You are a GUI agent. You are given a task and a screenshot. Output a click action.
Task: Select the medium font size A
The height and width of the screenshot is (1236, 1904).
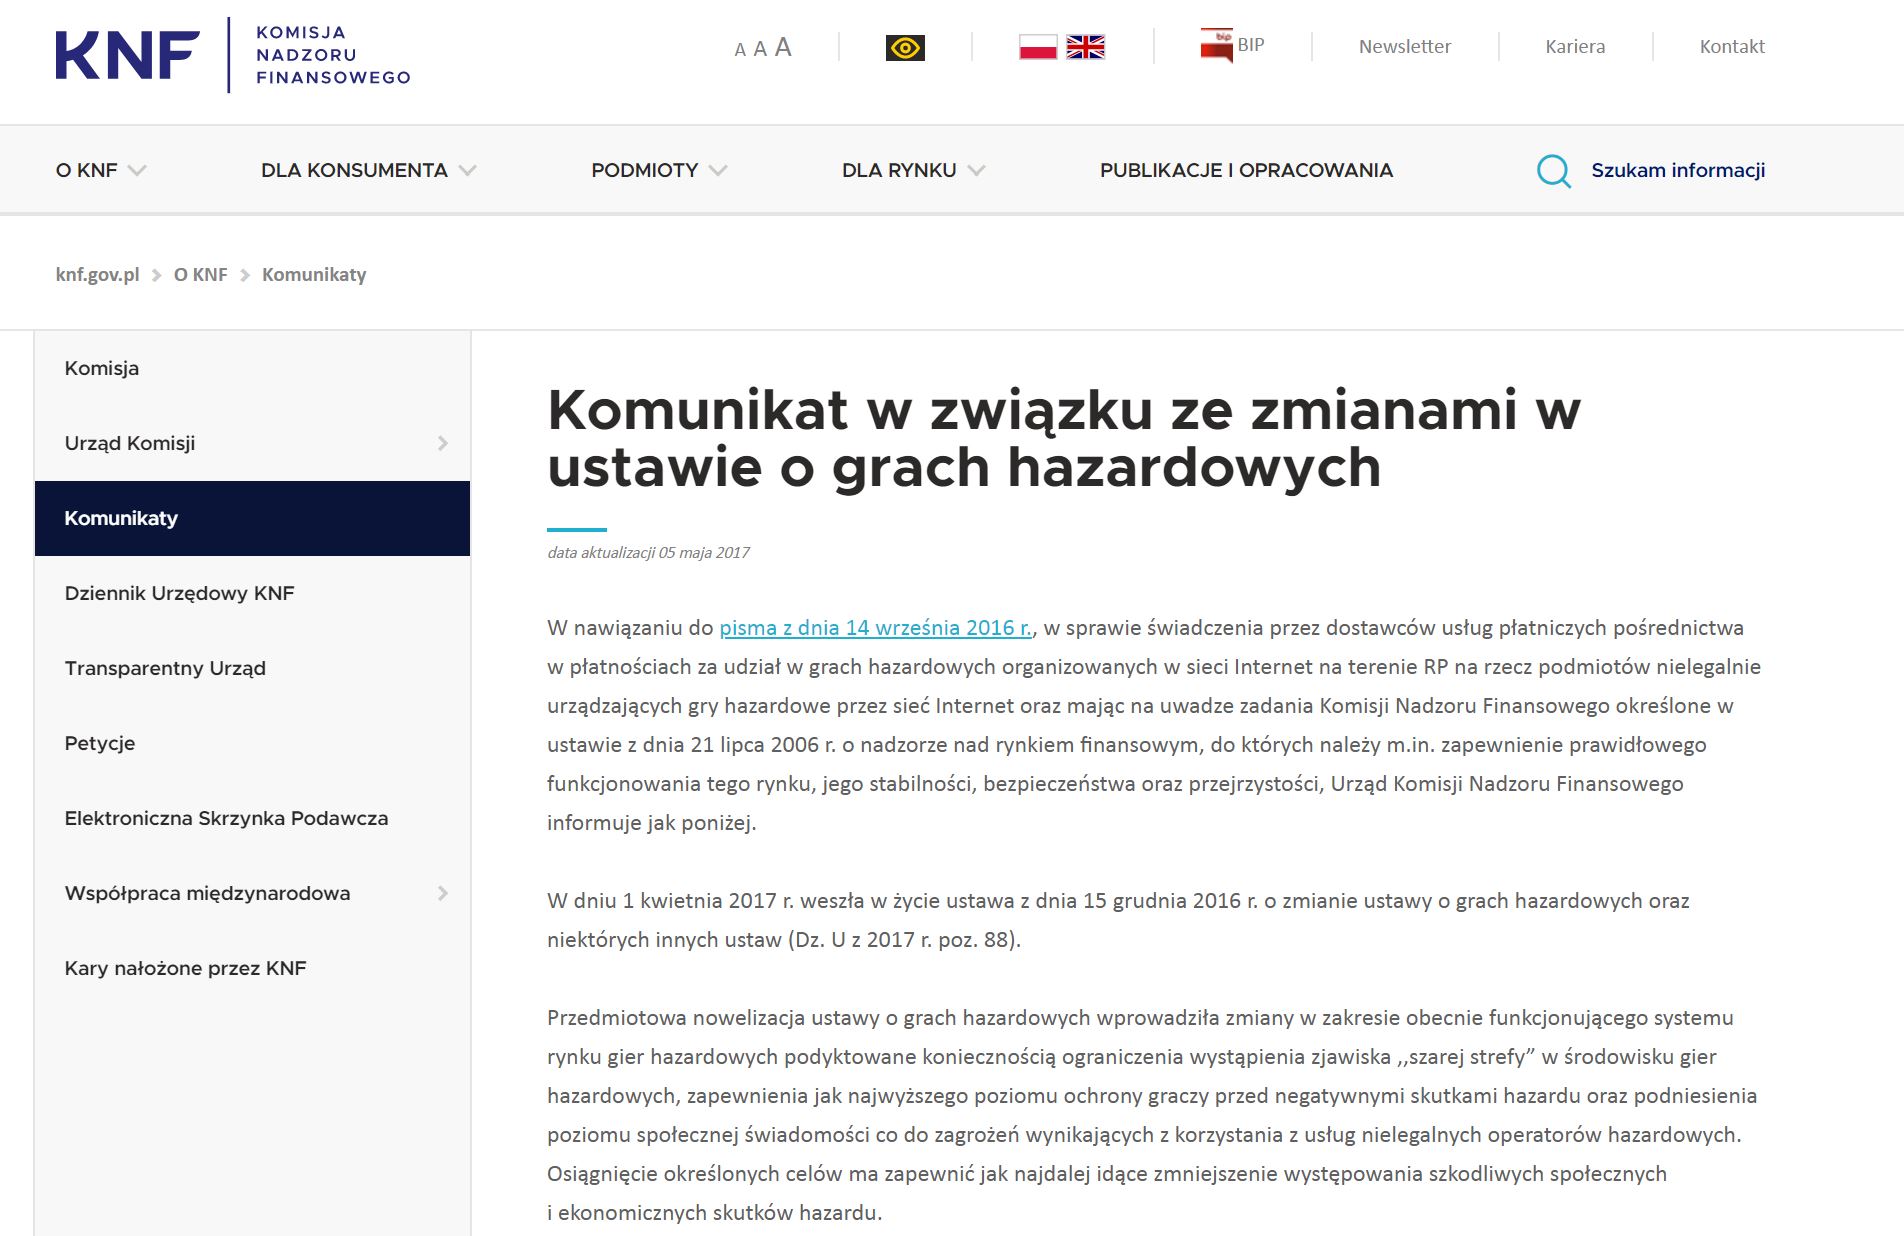click(760, 48)
